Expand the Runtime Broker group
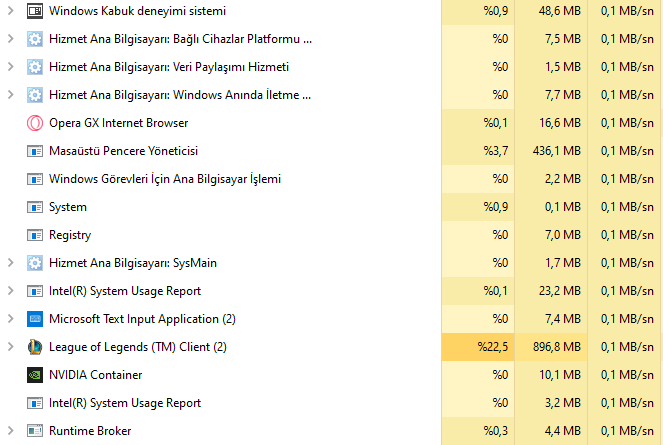Screen dimensions: 663x445 click(x=11, y=431)
